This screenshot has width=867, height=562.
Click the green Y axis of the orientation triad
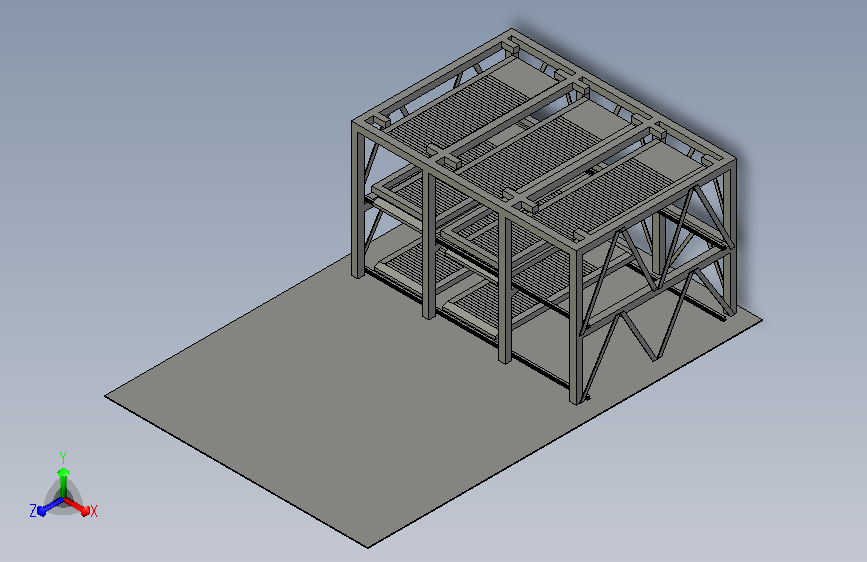point(63,484)
